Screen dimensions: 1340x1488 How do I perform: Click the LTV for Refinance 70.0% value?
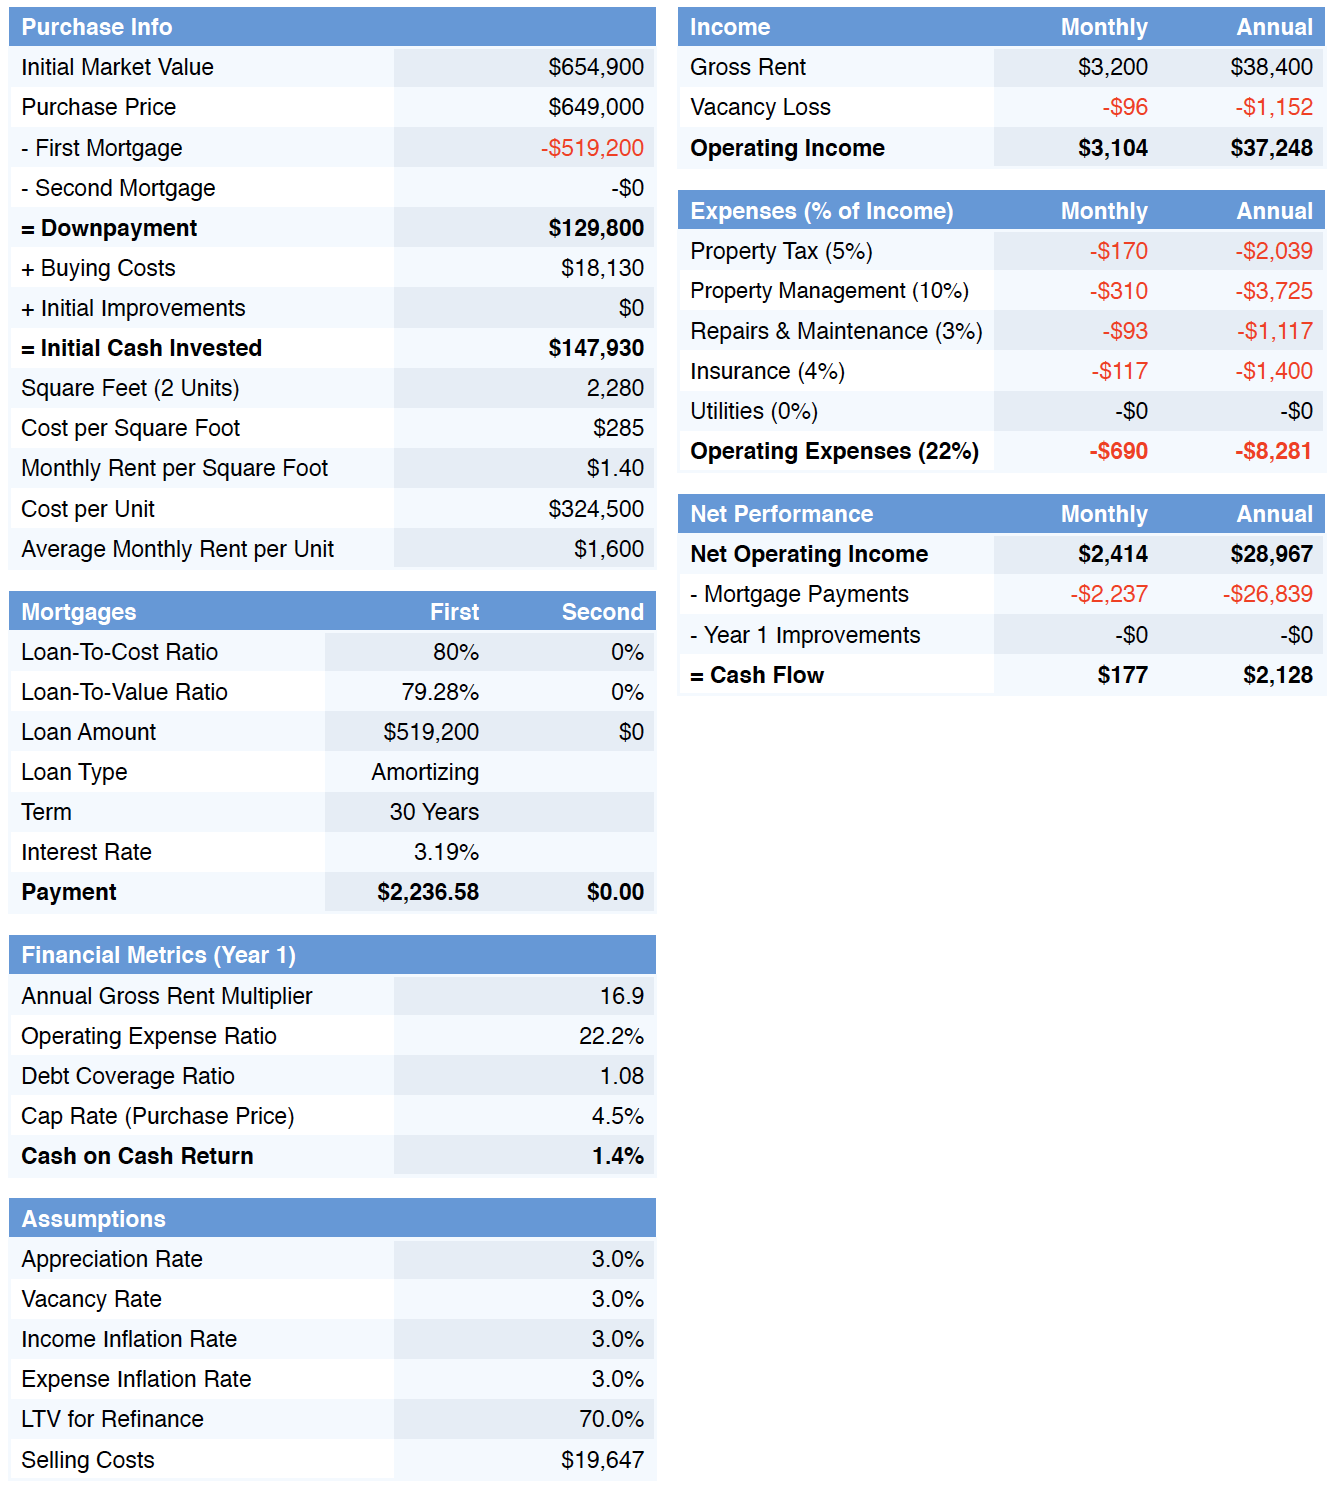[611, 1419]
